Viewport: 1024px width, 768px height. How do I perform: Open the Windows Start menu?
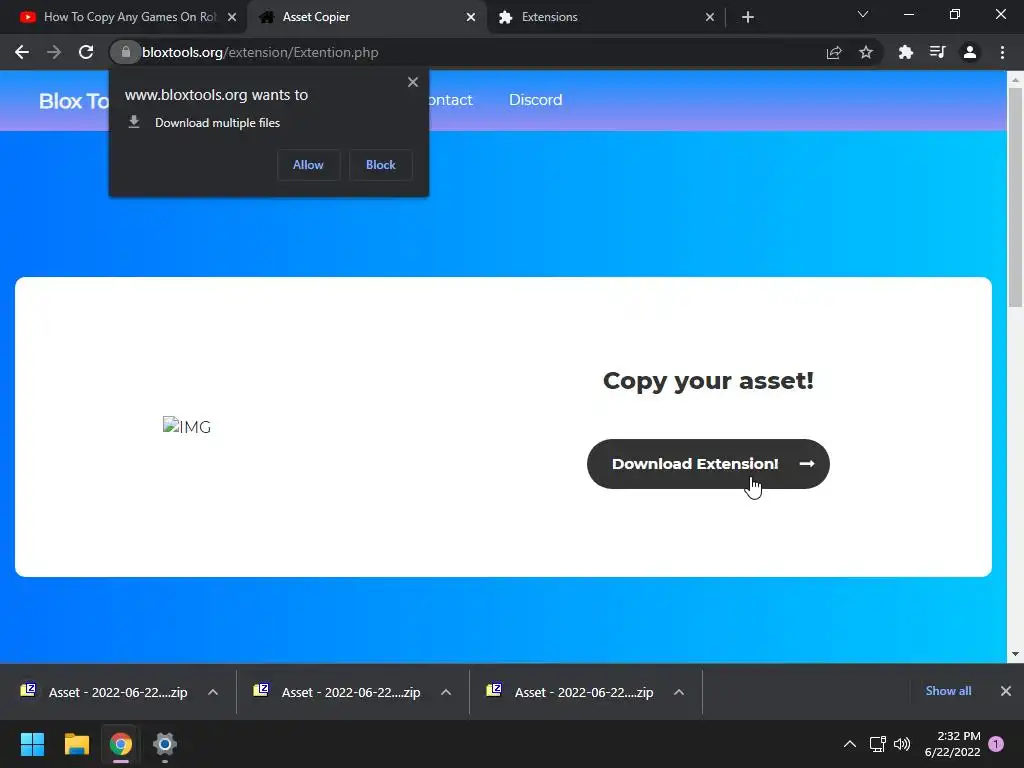click(32, 744)
